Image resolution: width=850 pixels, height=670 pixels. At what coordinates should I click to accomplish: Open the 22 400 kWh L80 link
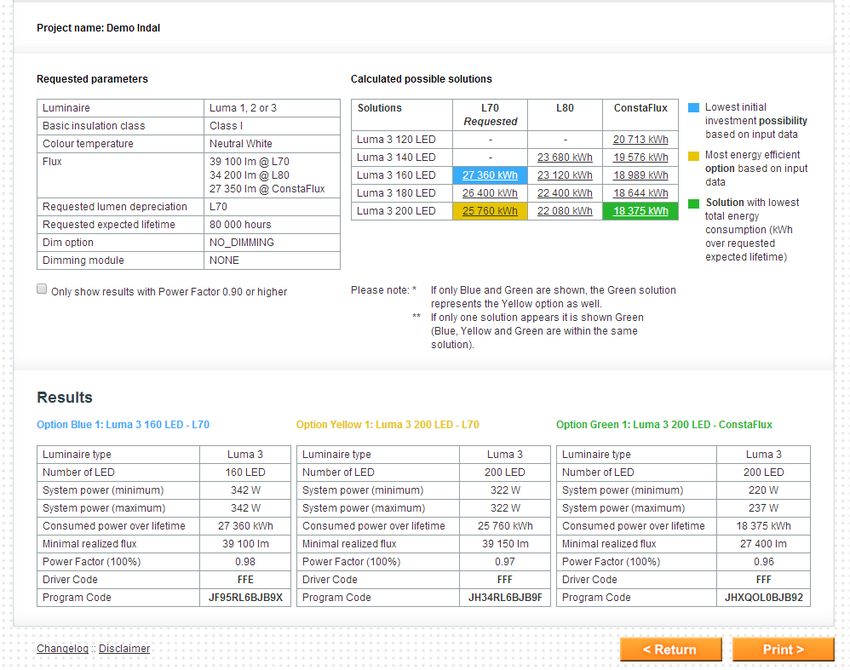565,193
